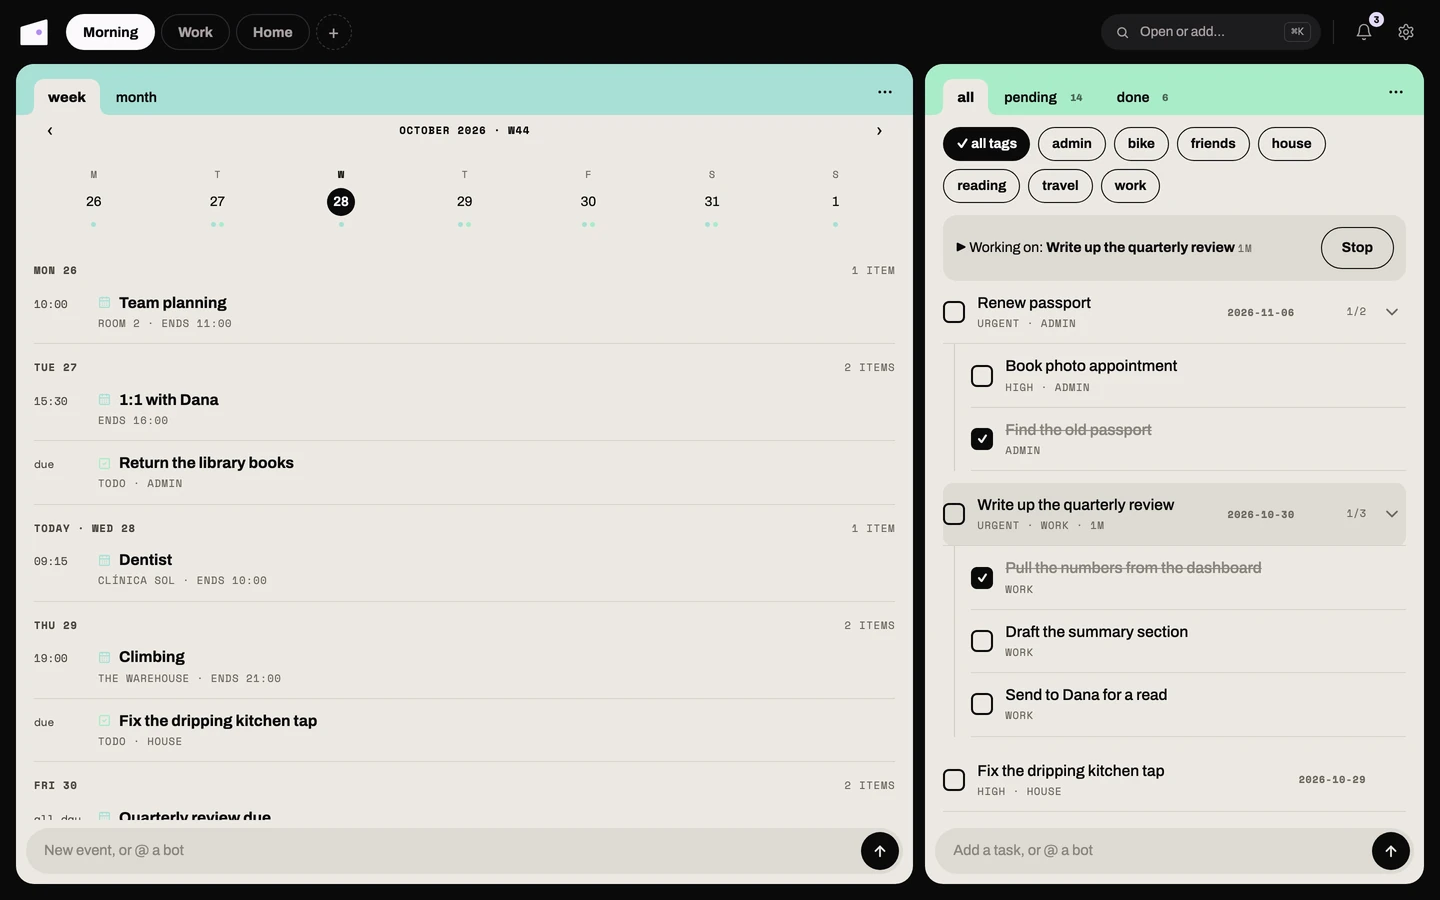The height and width of the screenshot is (900, 1440).
Task: Switch to the Home workspace
Action: tap(272, 32)
